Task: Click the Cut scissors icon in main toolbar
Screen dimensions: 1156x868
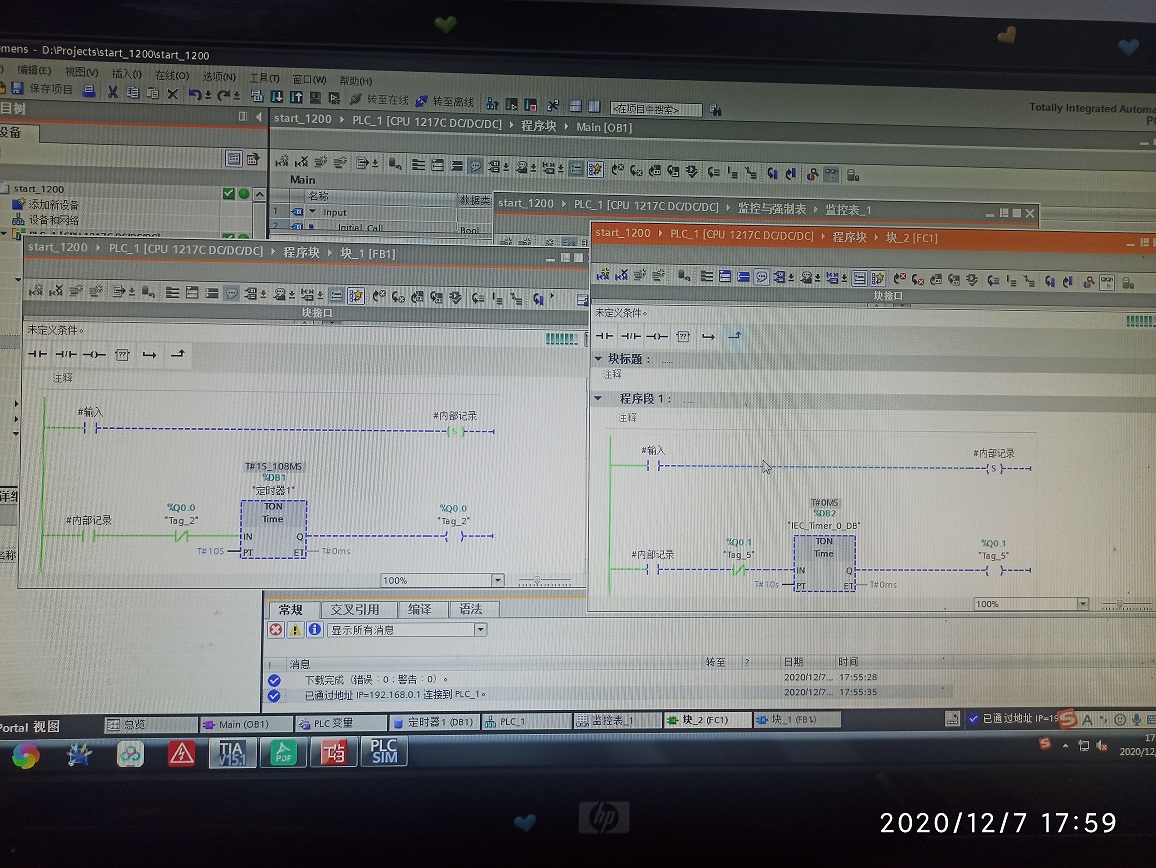Action: (112, 93)
